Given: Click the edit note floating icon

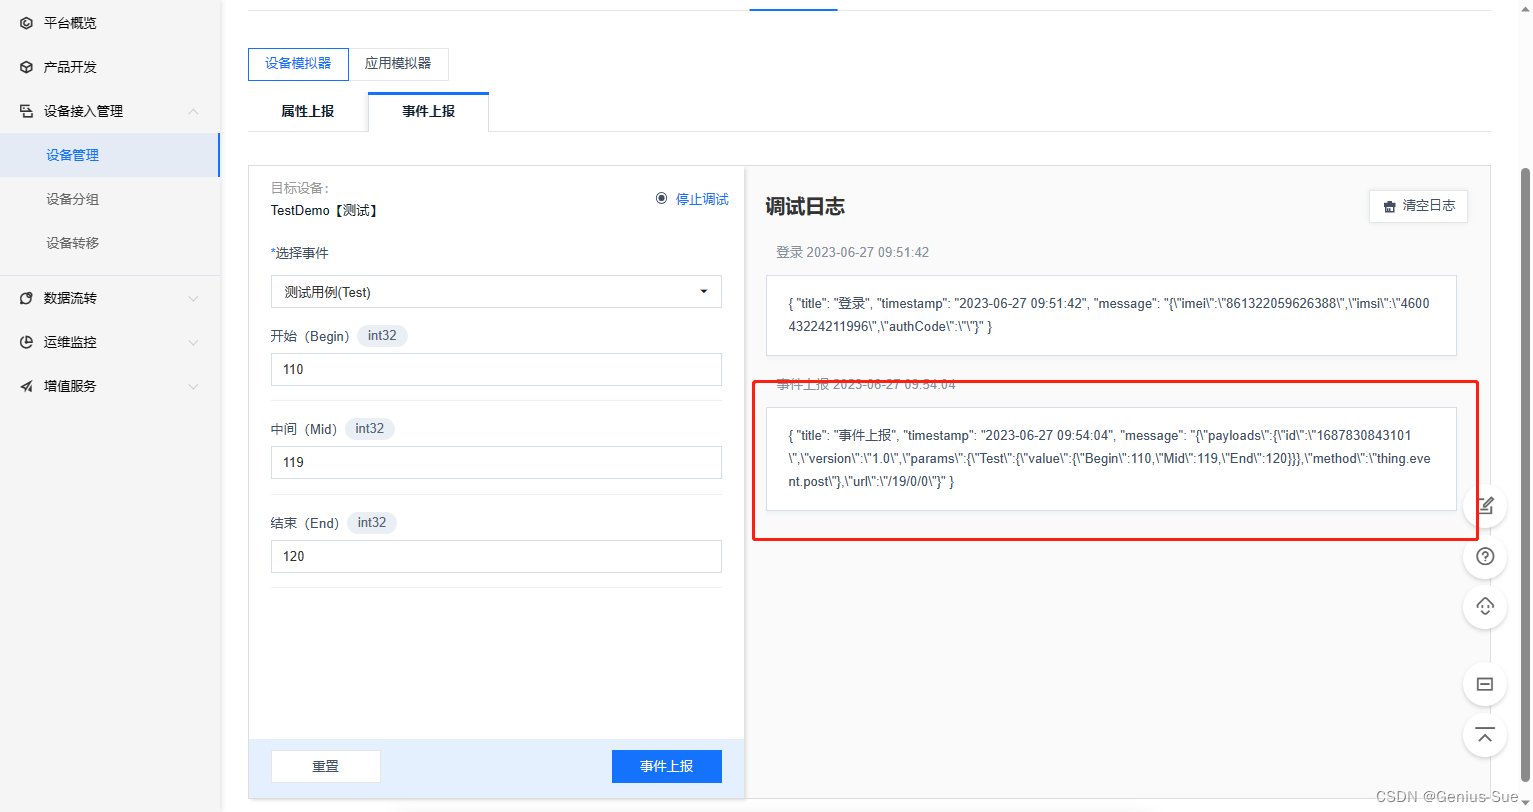Looking at the screenshot, I should (1485, 506).
